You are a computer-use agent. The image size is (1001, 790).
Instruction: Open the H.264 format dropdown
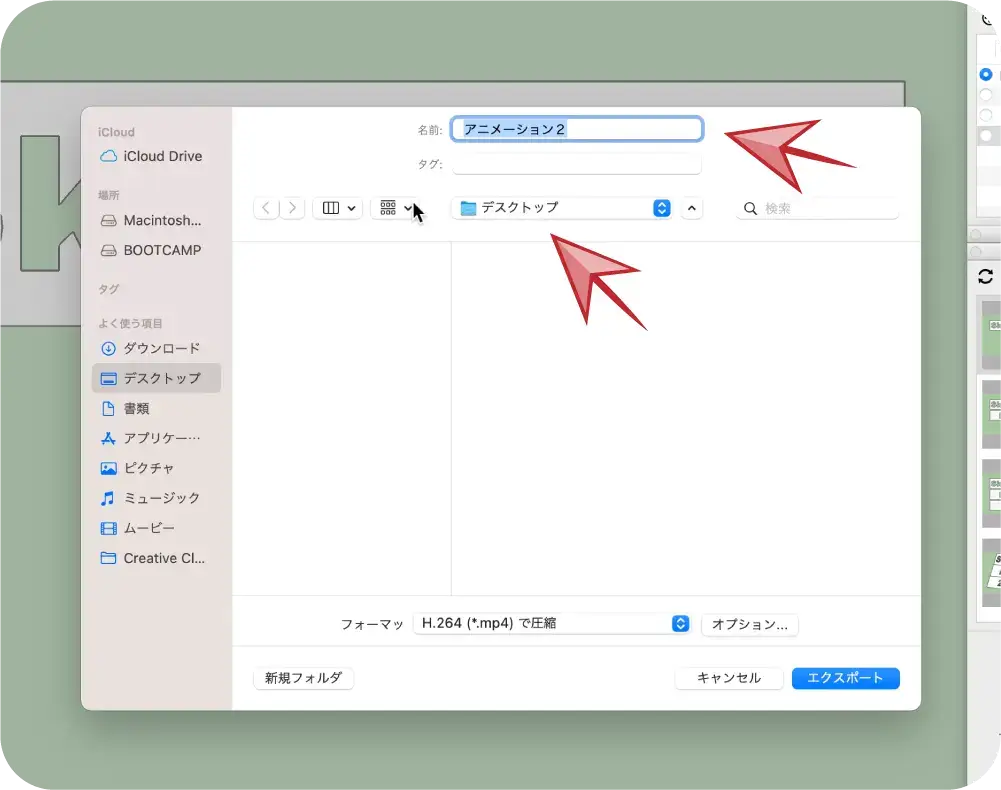point(552,624)
